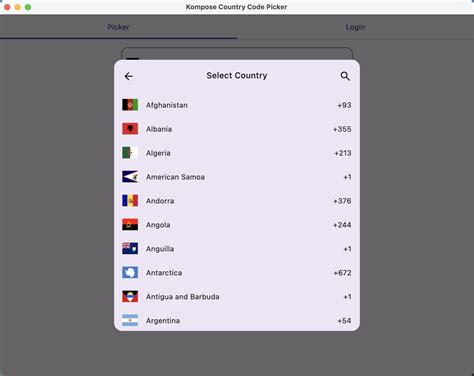Select the +355 dial code
The image size is (474, 376).
coord(342,129)
